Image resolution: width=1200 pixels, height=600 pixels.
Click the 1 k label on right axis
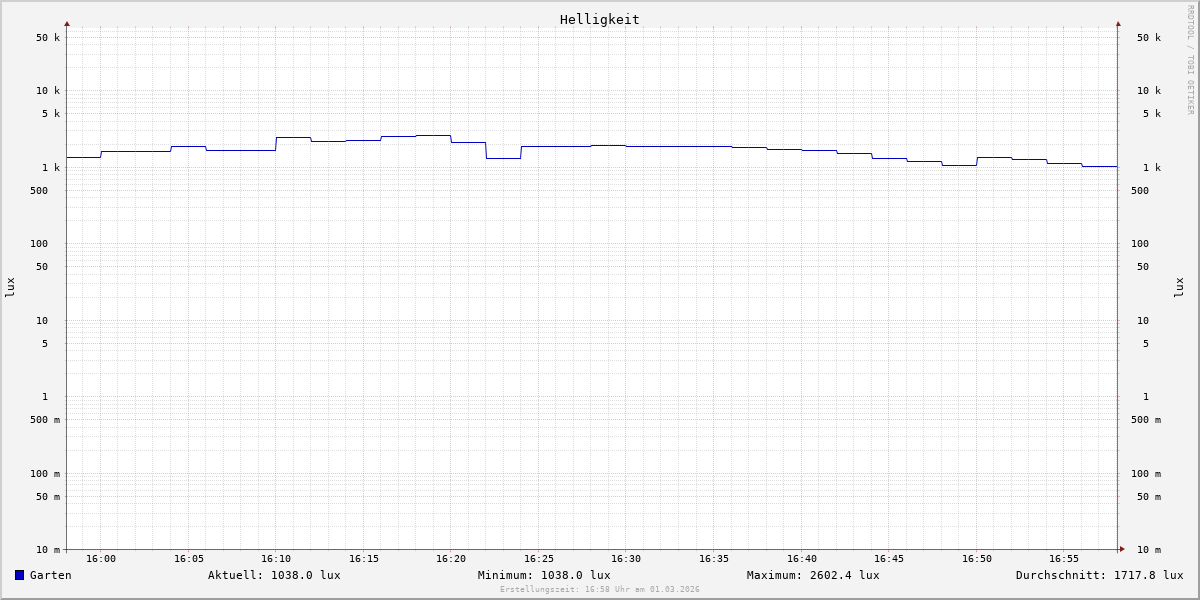[x=1152, y=168]
